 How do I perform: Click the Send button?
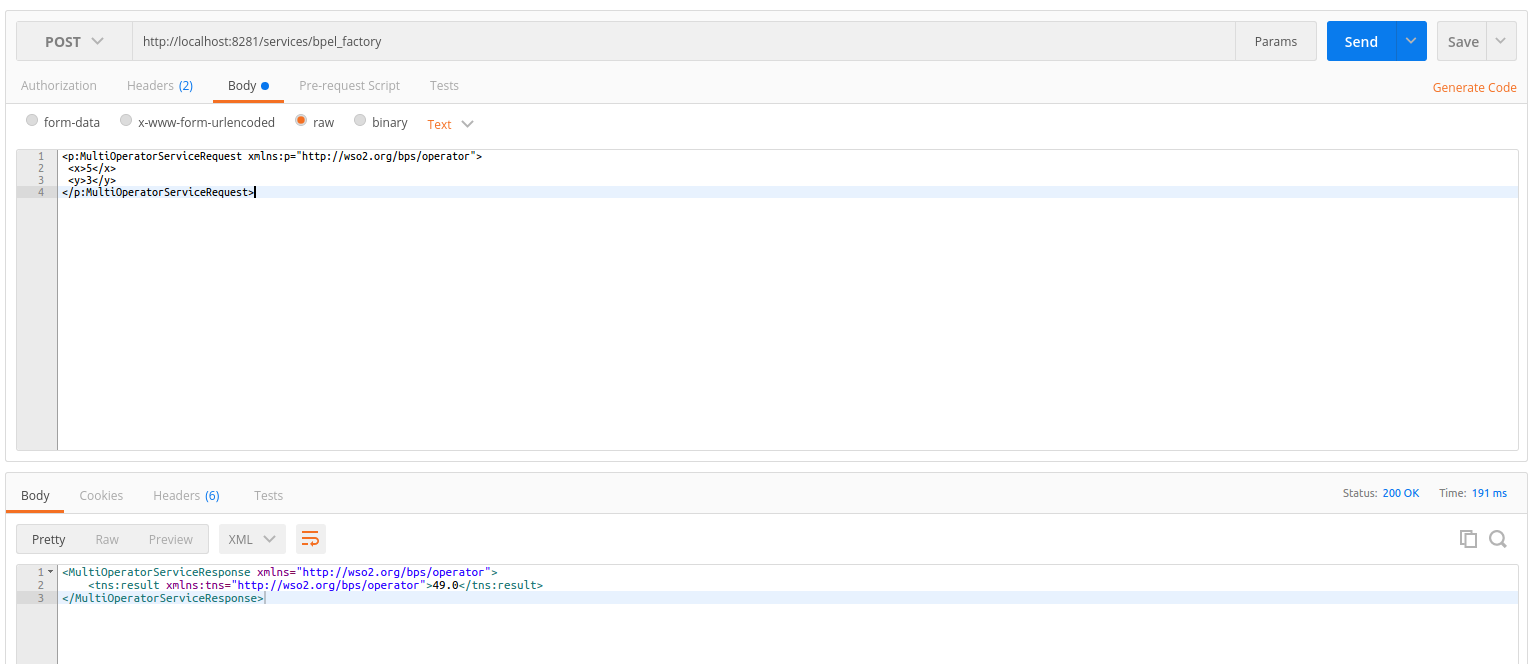point(1360,41)
